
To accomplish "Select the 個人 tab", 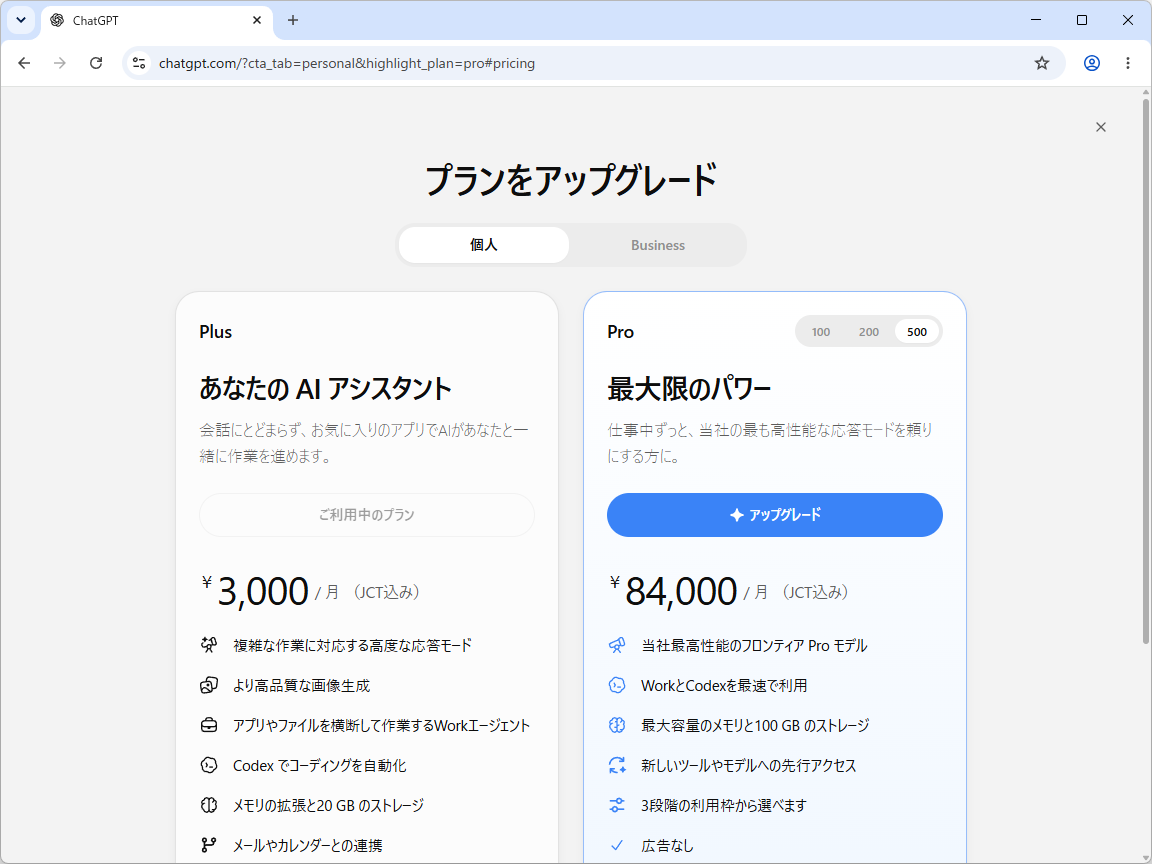I will coord(483,245).
